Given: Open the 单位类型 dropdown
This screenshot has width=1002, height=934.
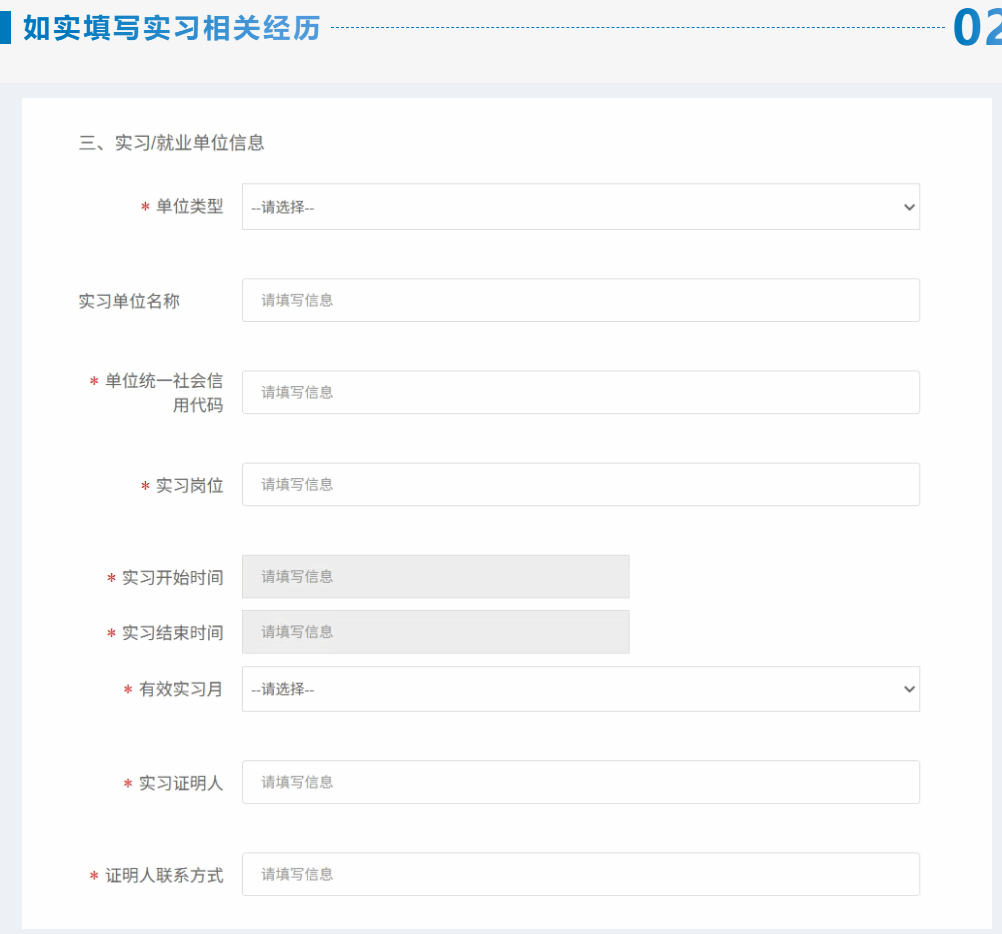Looking at the screenshot, I should pyautogui.click(x=580, y=207).
